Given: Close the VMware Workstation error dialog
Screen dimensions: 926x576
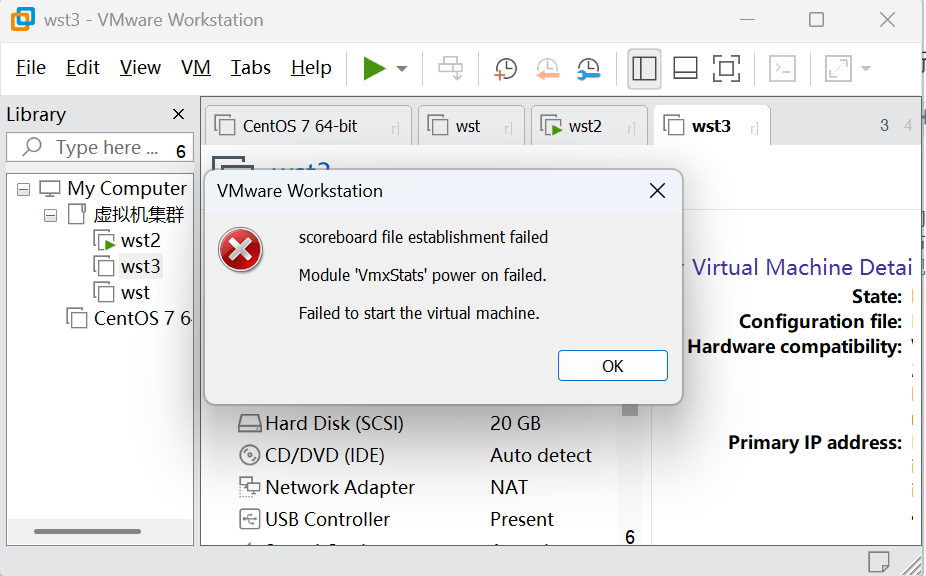Looking at the screenshot, I should point(657,191).
